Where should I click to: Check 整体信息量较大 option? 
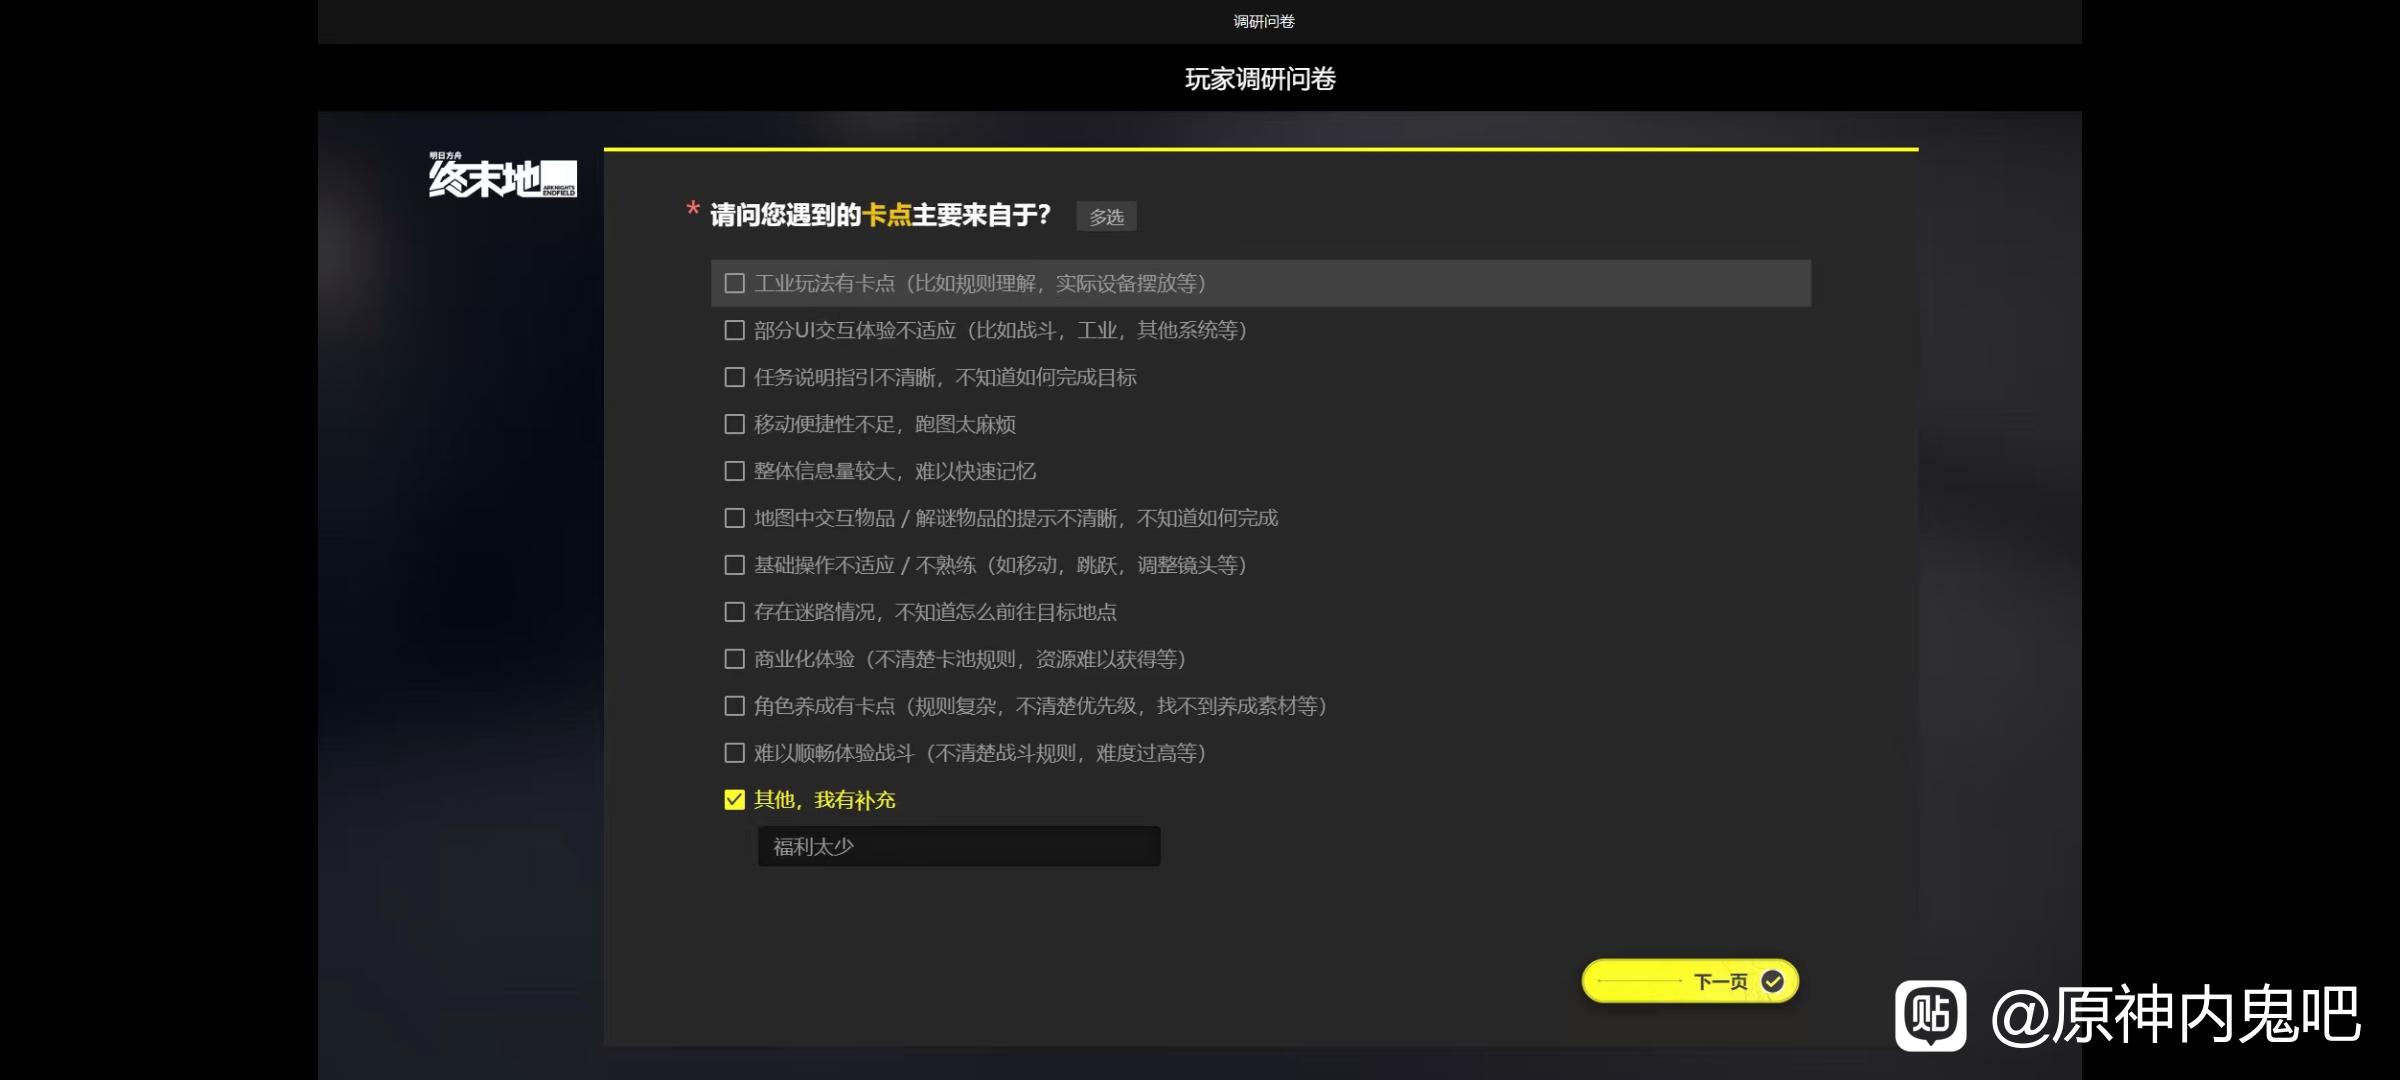(x=735, y=471)
